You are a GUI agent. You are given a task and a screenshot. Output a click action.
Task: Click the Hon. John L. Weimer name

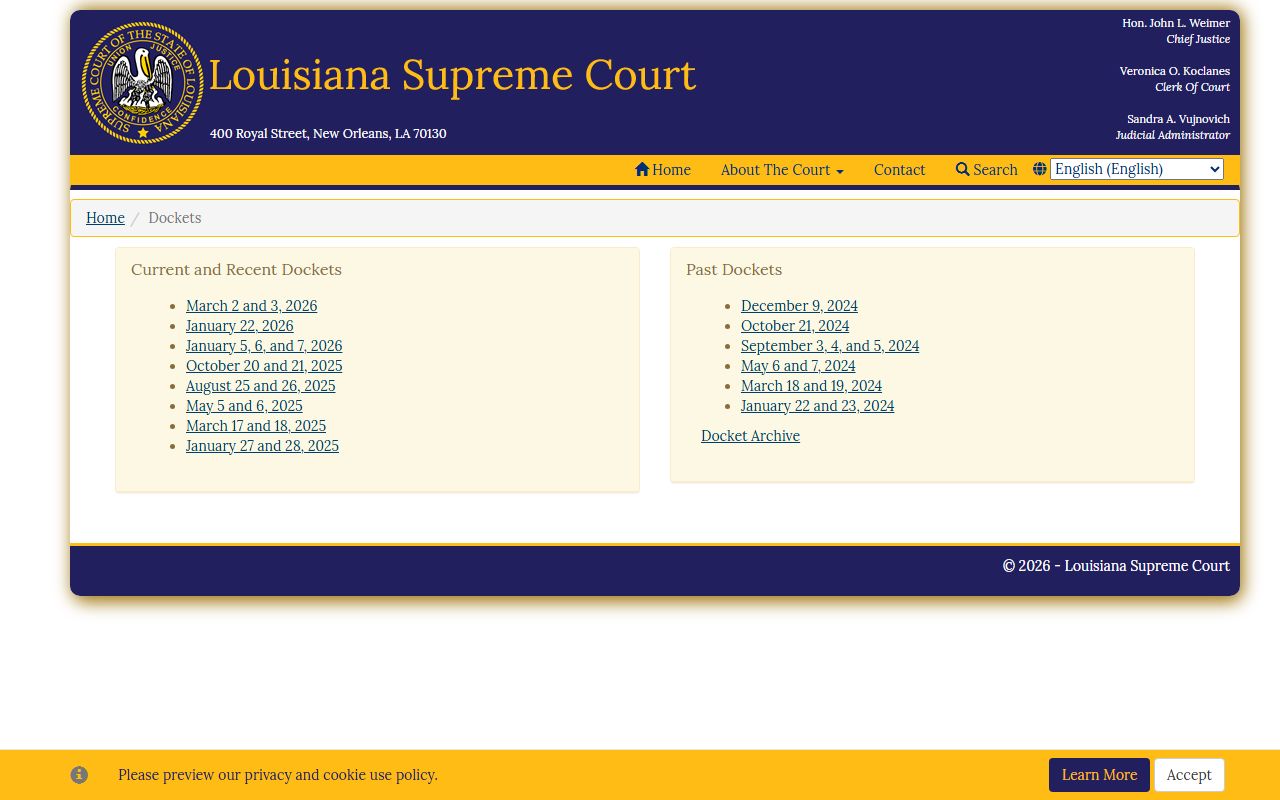click(x=1176, y=23)
